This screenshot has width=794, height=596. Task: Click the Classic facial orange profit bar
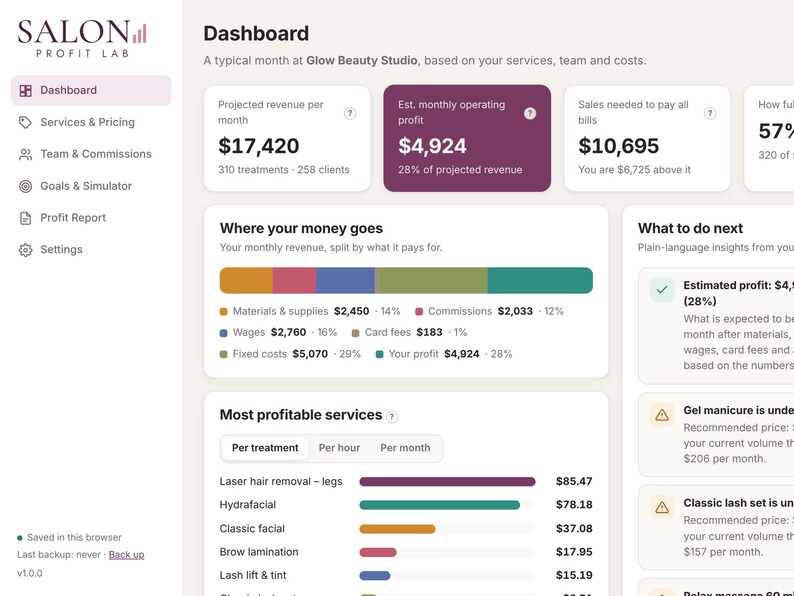coord(397,529)
